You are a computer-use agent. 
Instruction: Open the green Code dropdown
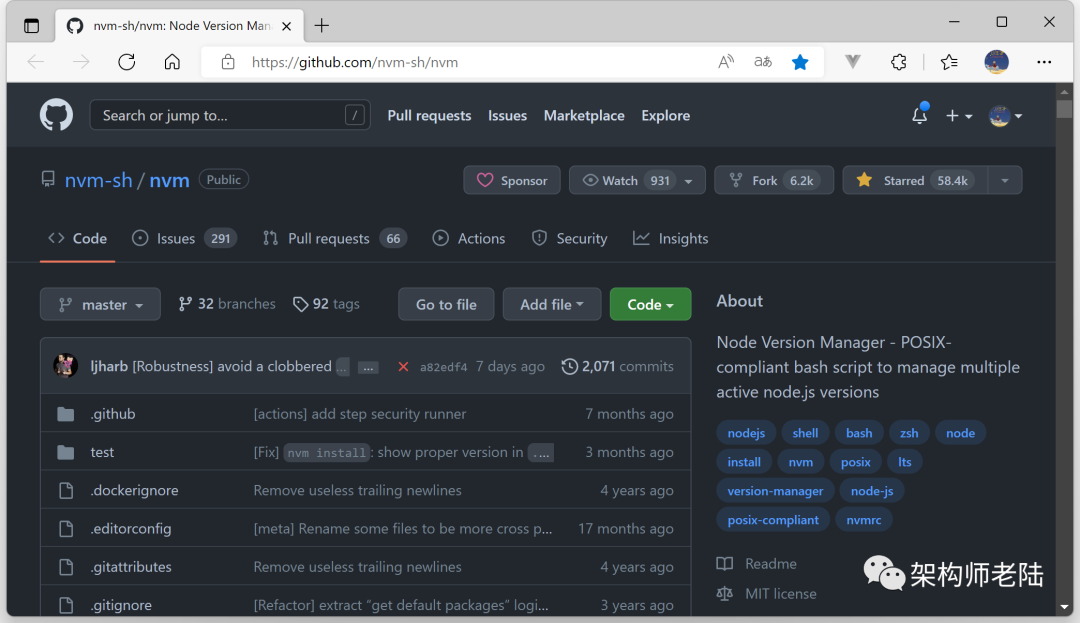pos(650,304)
